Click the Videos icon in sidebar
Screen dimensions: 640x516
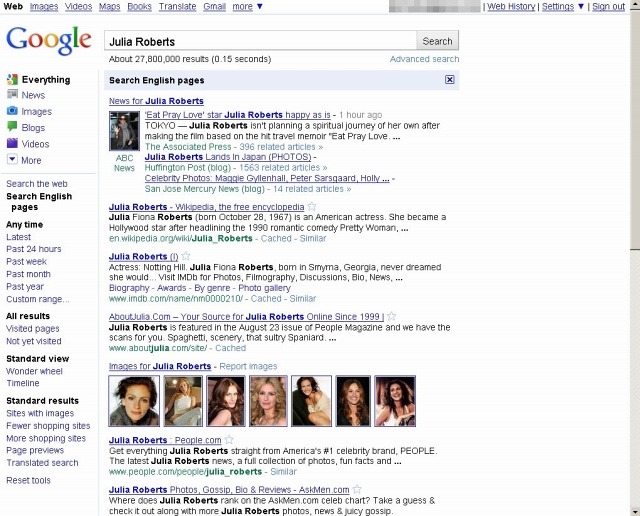pyautogui.click(x=12, y=143)
